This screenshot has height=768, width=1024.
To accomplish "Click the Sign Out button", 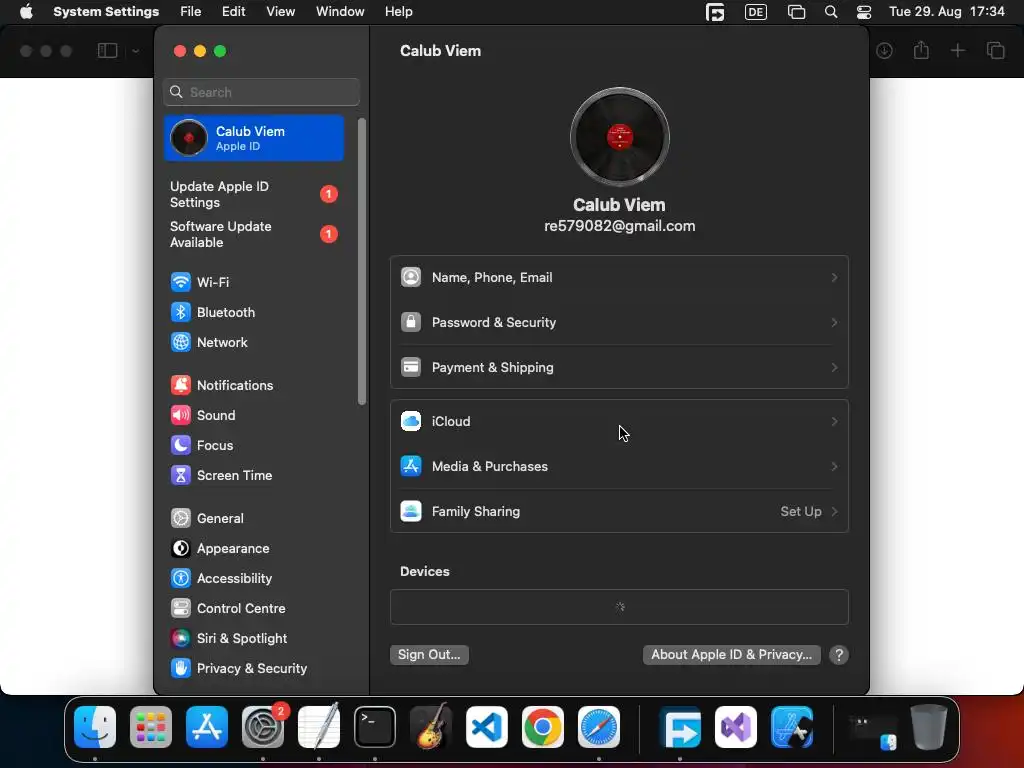I will (x=429, y=655).
